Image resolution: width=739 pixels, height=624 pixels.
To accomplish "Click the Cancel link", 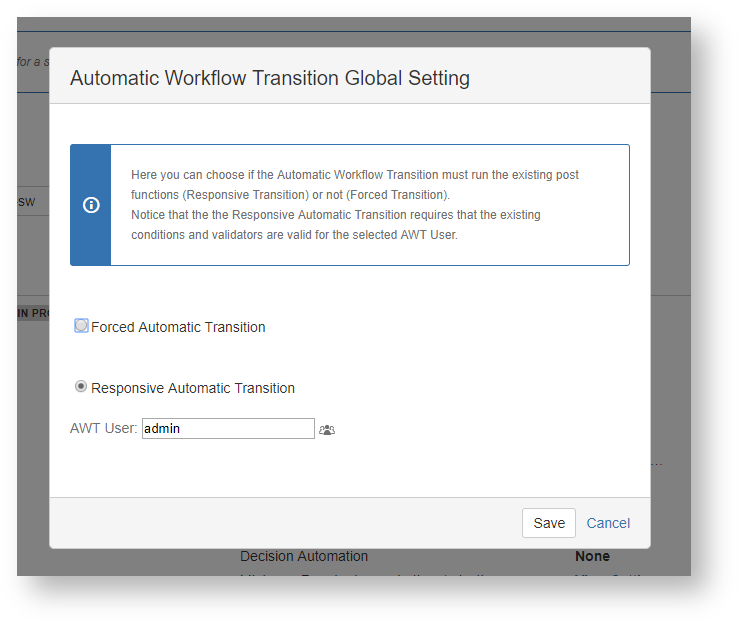I will pos(608,523).
